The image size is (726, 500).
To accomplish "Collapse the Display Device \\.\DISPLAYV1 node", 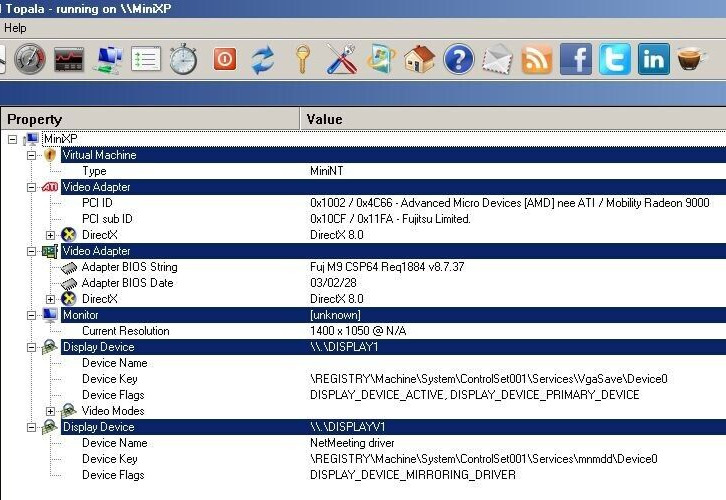I will point(31,427).
